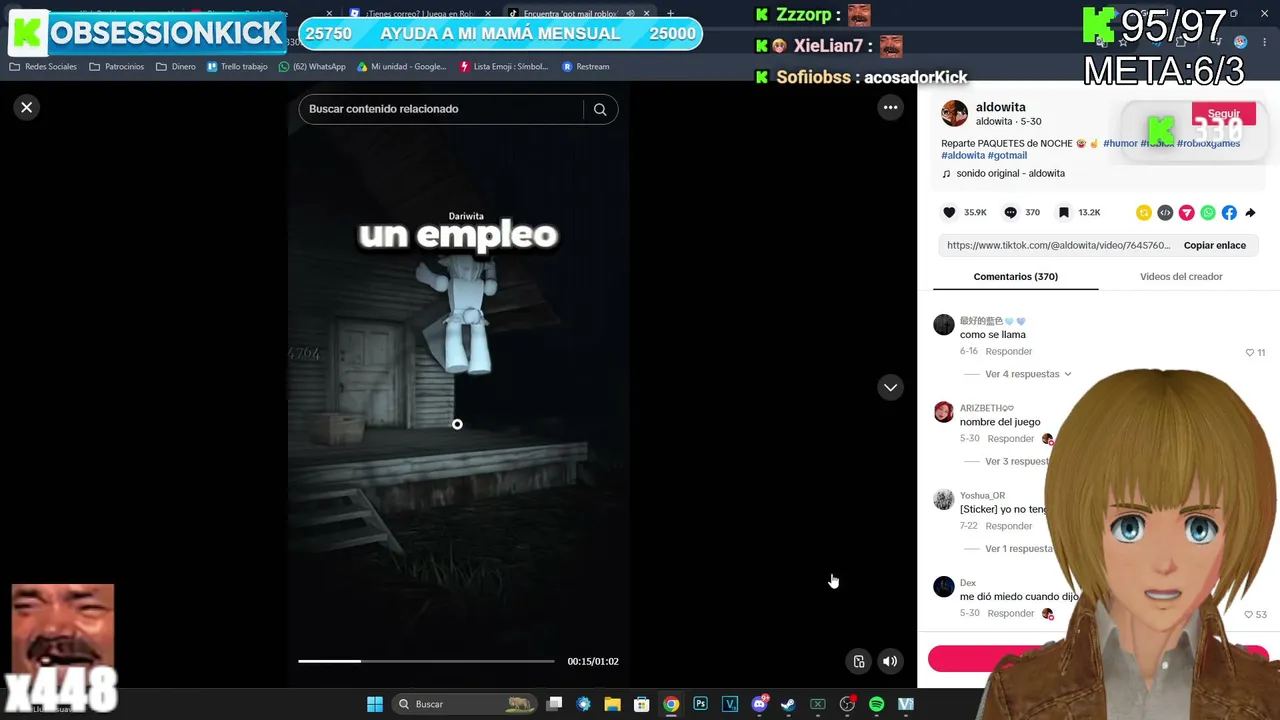
Task: Click the taskbar Buscar search box
Action: point(463,704)
